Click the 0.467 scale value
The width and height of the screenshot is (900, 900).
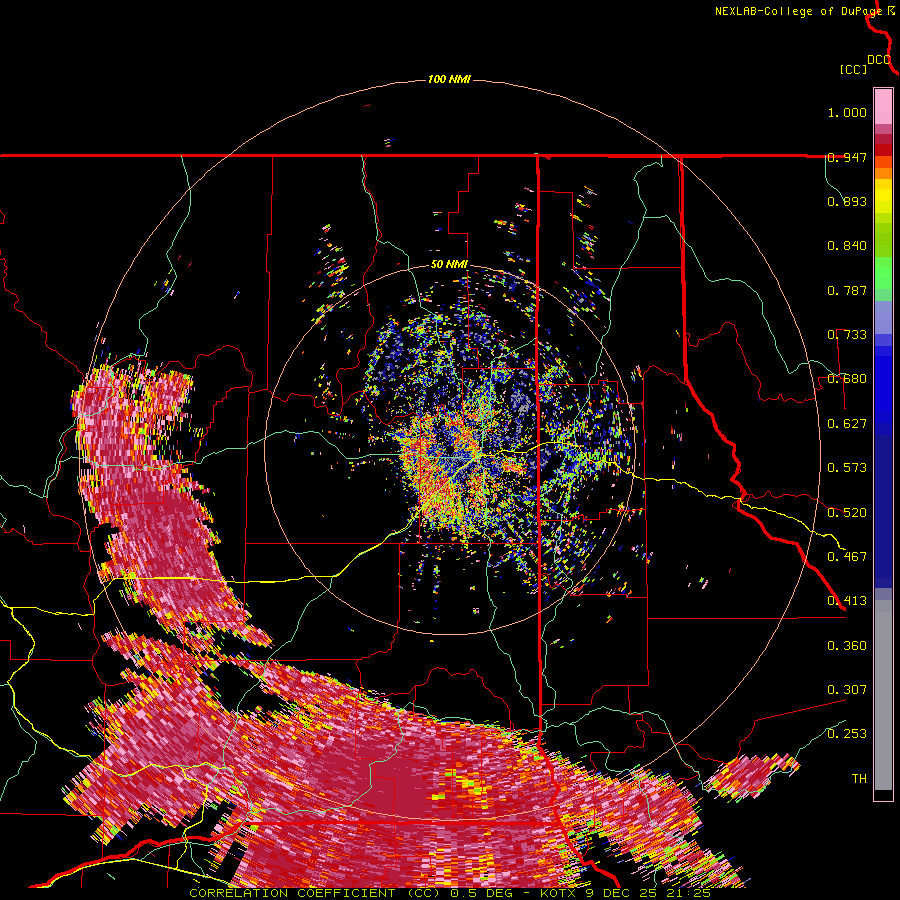(847, 557)
